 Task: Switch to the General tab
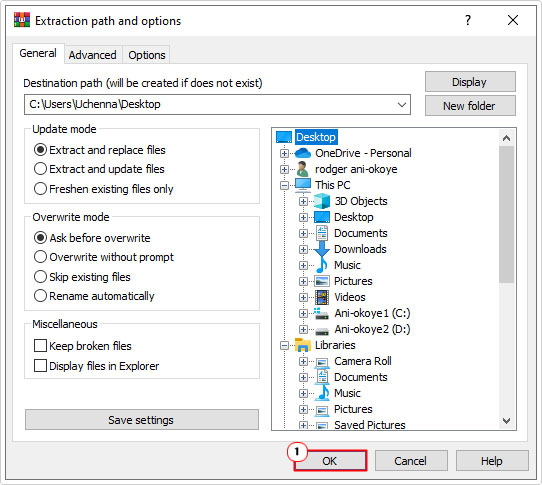[38, 53]
